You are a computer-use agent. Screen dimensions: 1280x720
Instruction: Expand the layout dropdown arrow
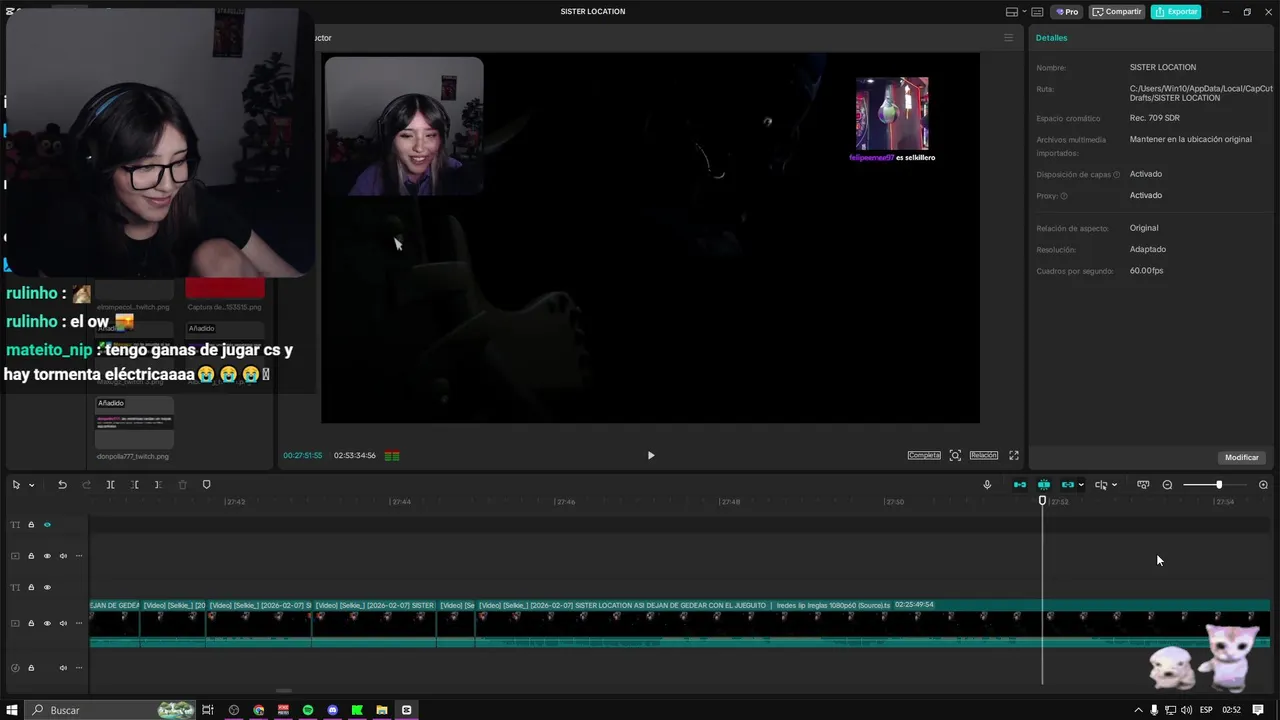1023,12
